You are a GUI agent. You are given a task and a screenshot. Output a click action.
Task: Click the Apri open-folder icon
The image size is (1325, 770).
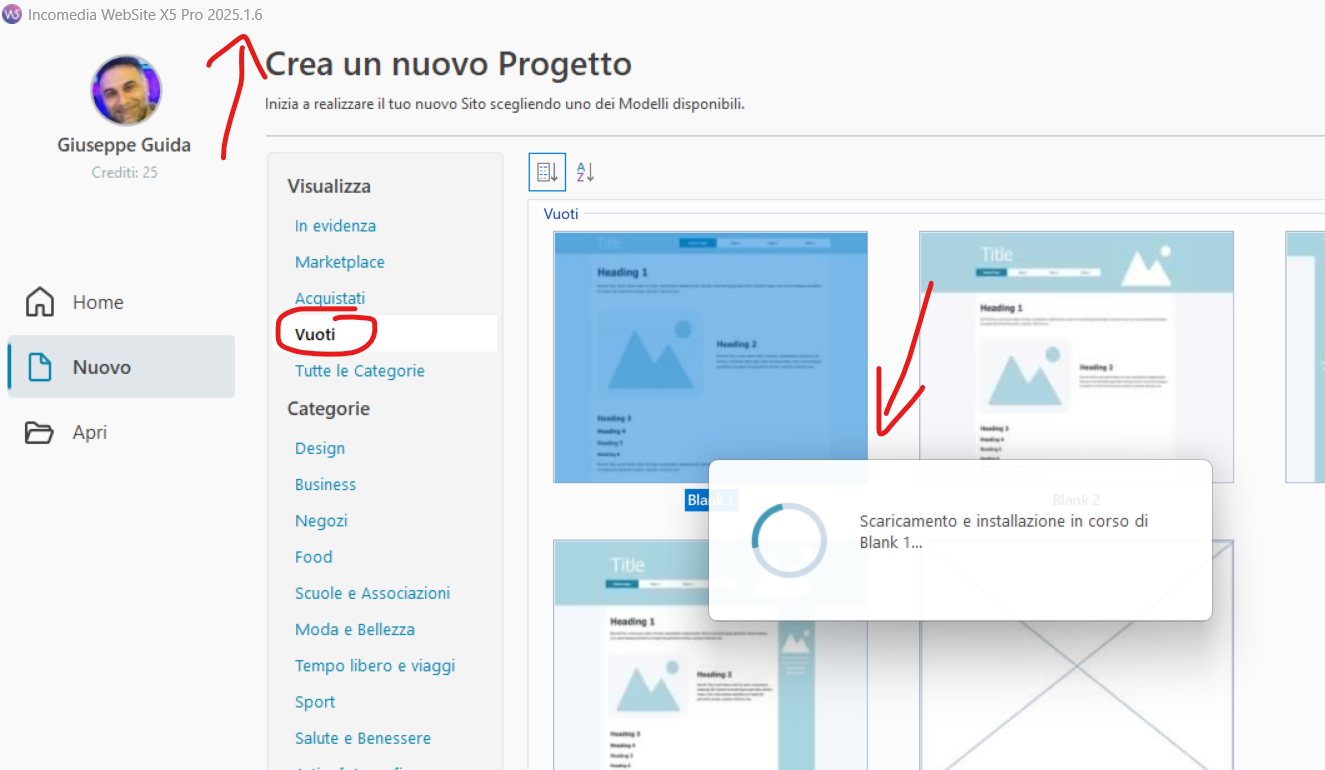coord(39,432)
